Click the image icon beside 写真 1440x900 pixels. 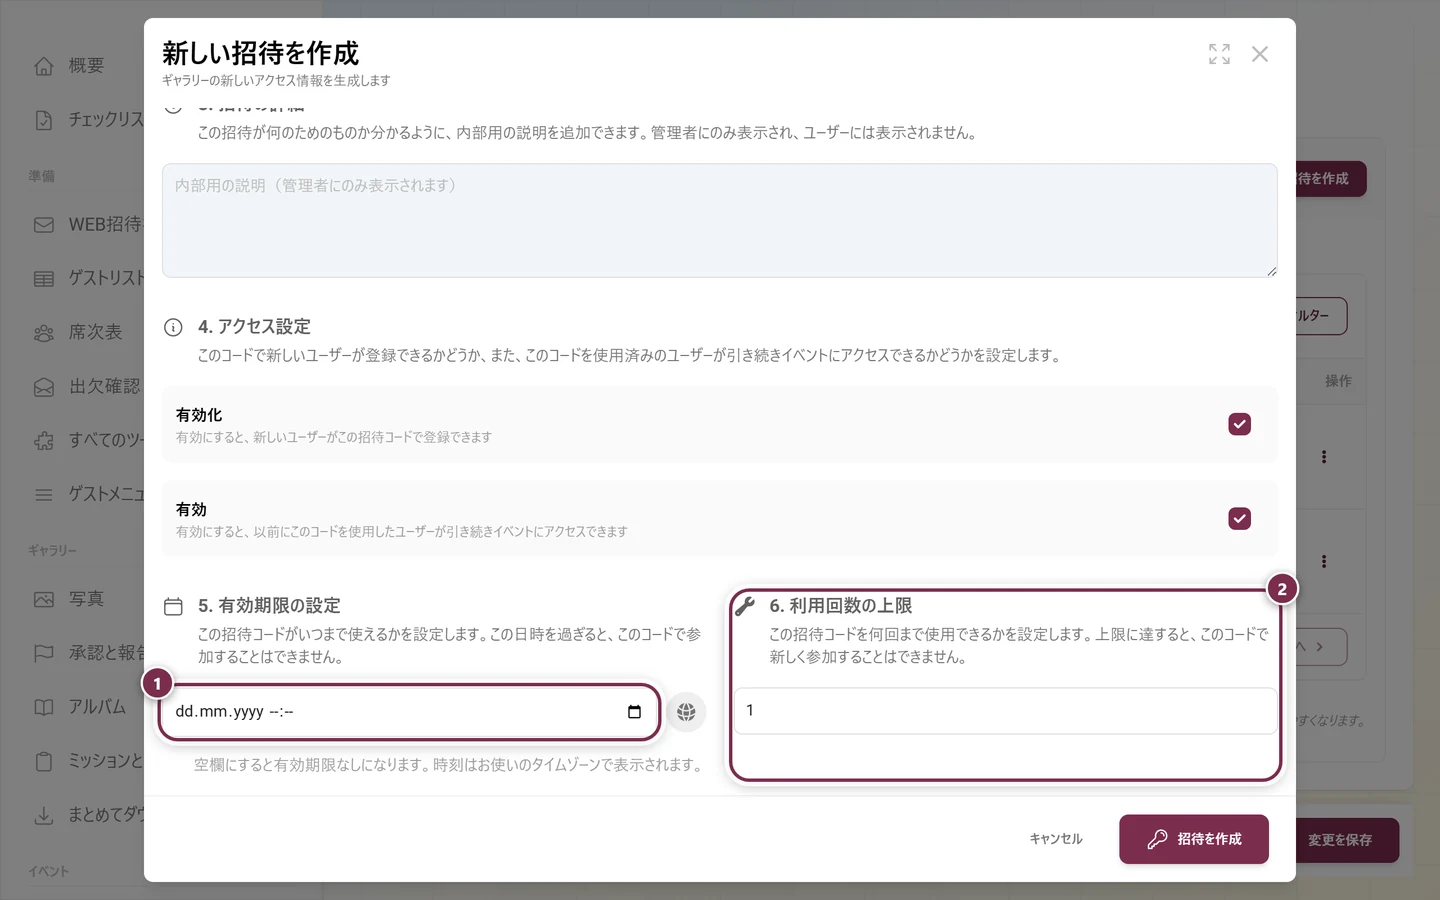coord(44,600)
